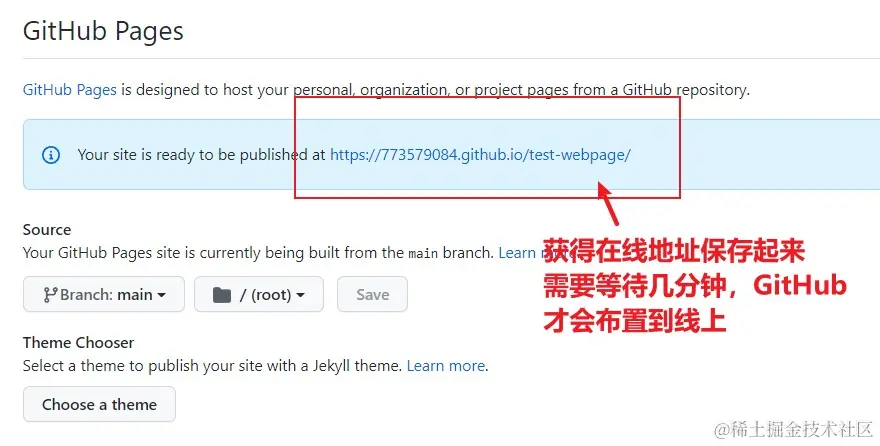Click the caret arrow beside Branch: main

(x=162, y=295)
